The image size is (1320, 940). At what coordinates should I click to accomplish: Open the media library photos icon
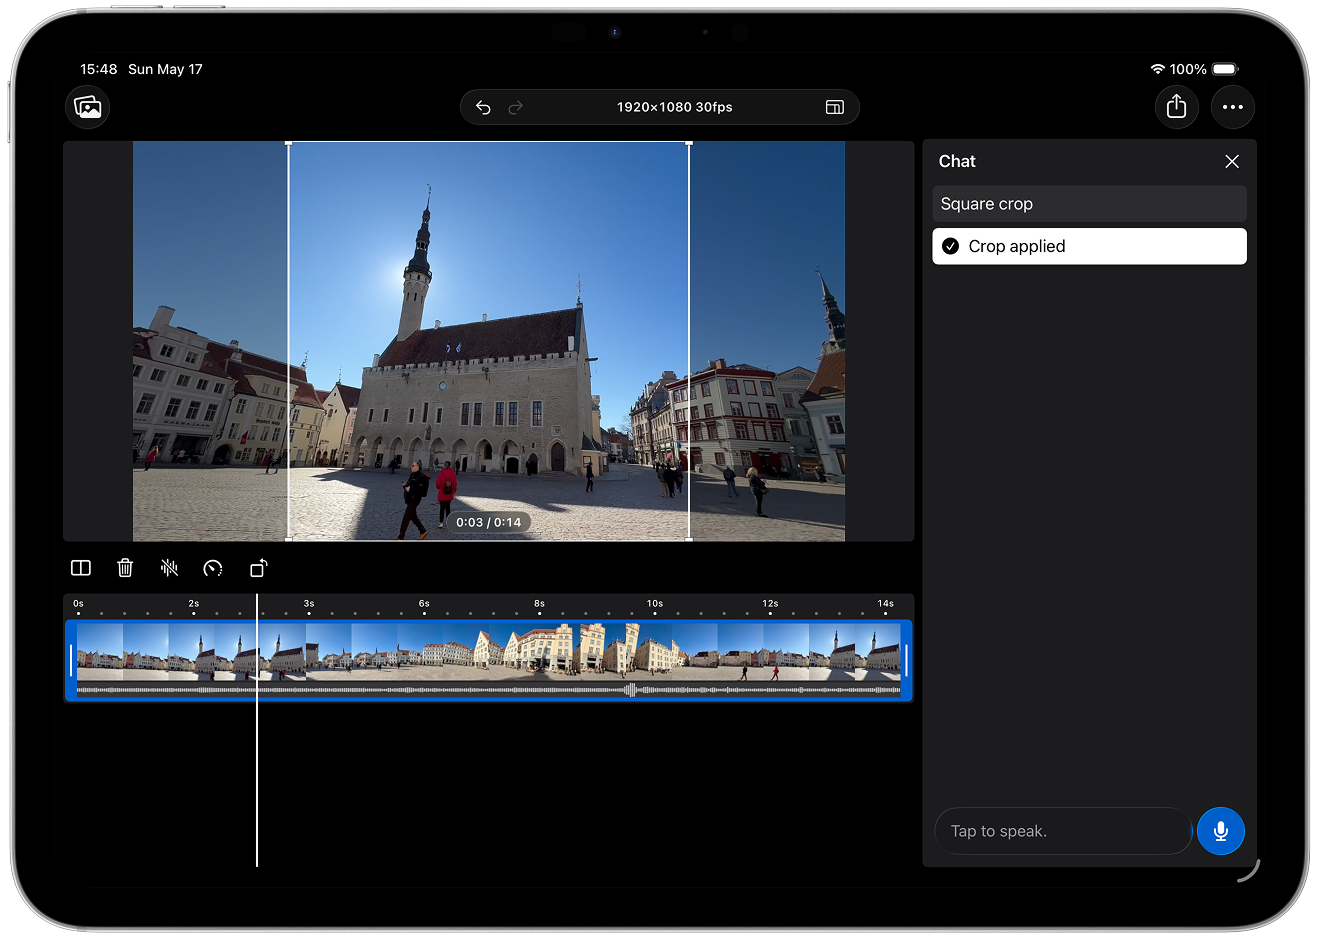(88, 107)
